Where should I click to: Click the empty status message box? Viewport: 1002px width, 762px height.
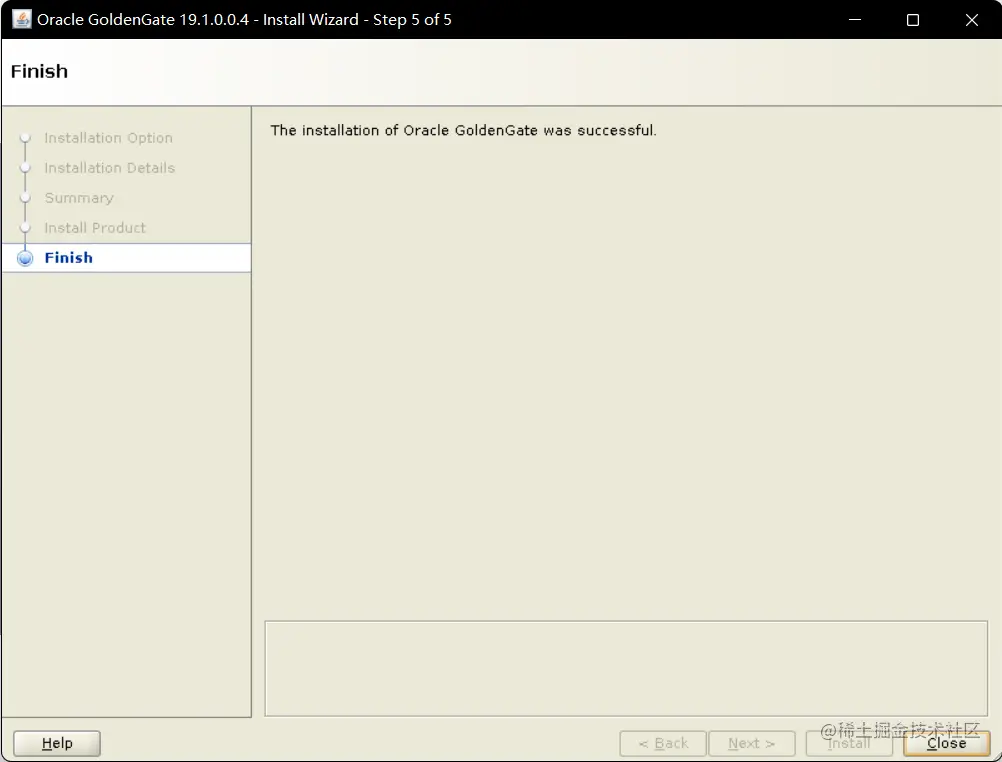click(x=625, y=668)
